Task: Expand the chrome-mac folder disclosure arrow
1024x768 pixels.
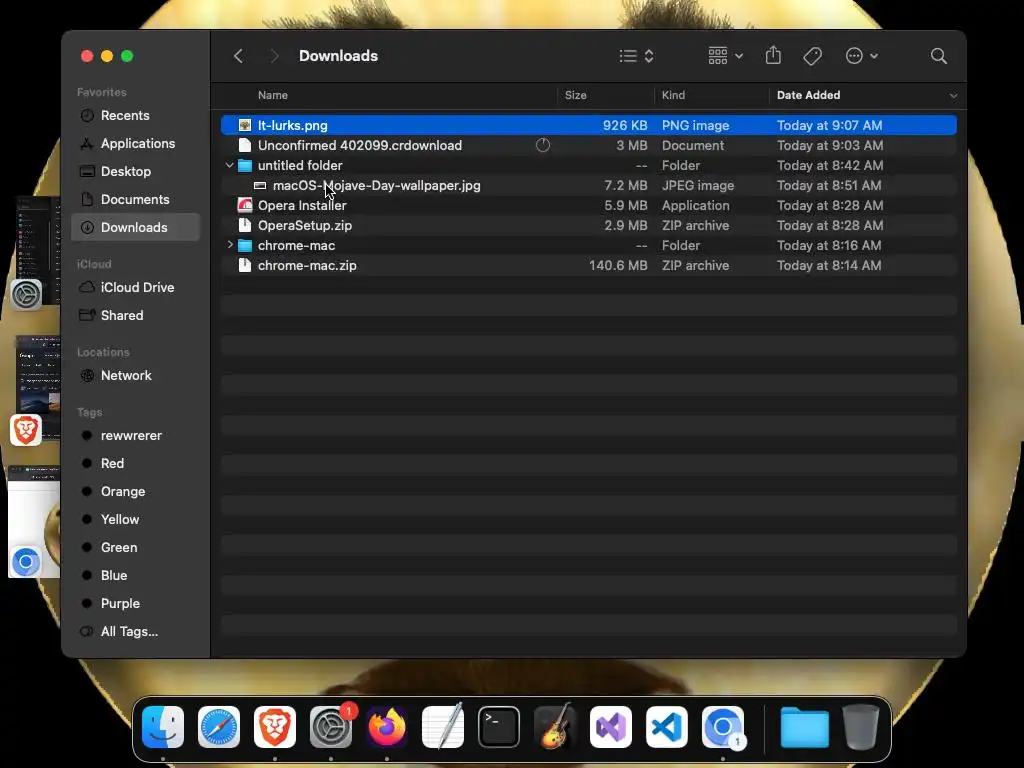Action: click(230, 245)
